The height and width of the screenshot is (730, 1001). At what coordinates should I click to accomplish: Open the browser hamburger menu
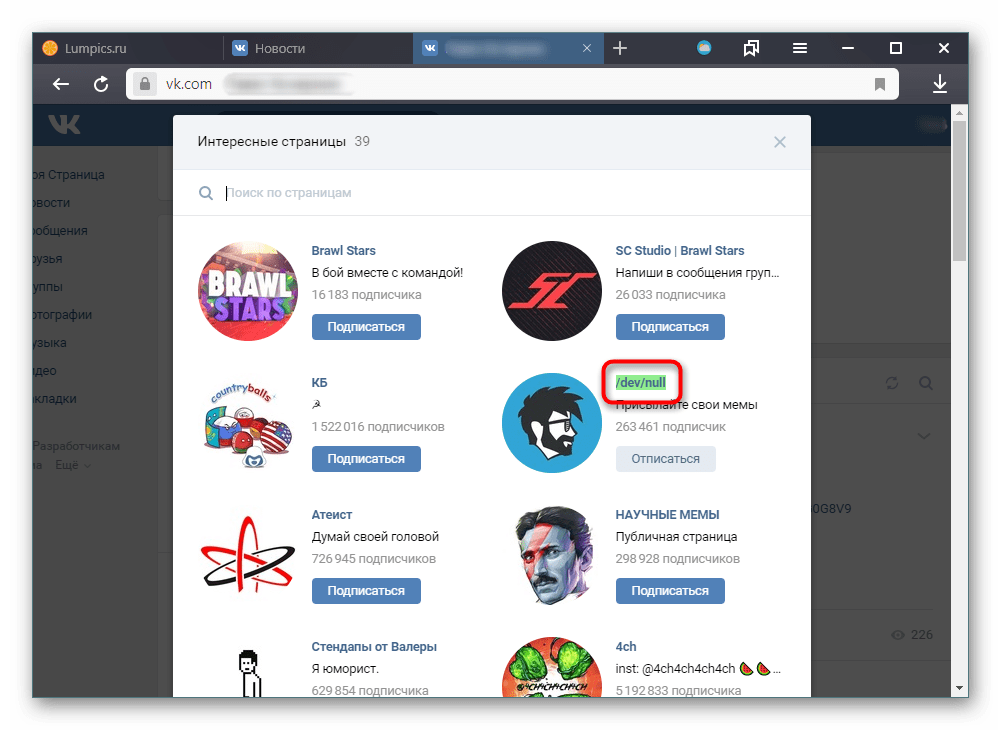800,48
